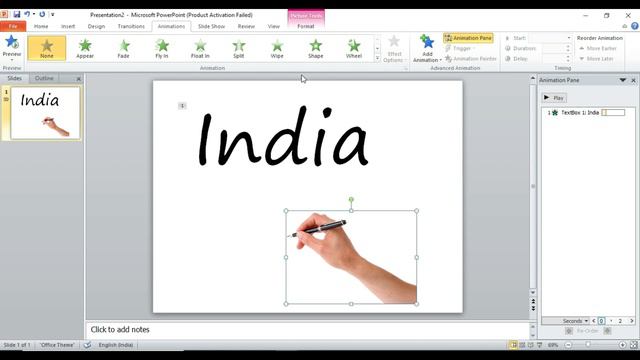The height and width of the screenshot is (360, 640).
Task: Open the Slide Show tab
Action: tap(211, 26)
